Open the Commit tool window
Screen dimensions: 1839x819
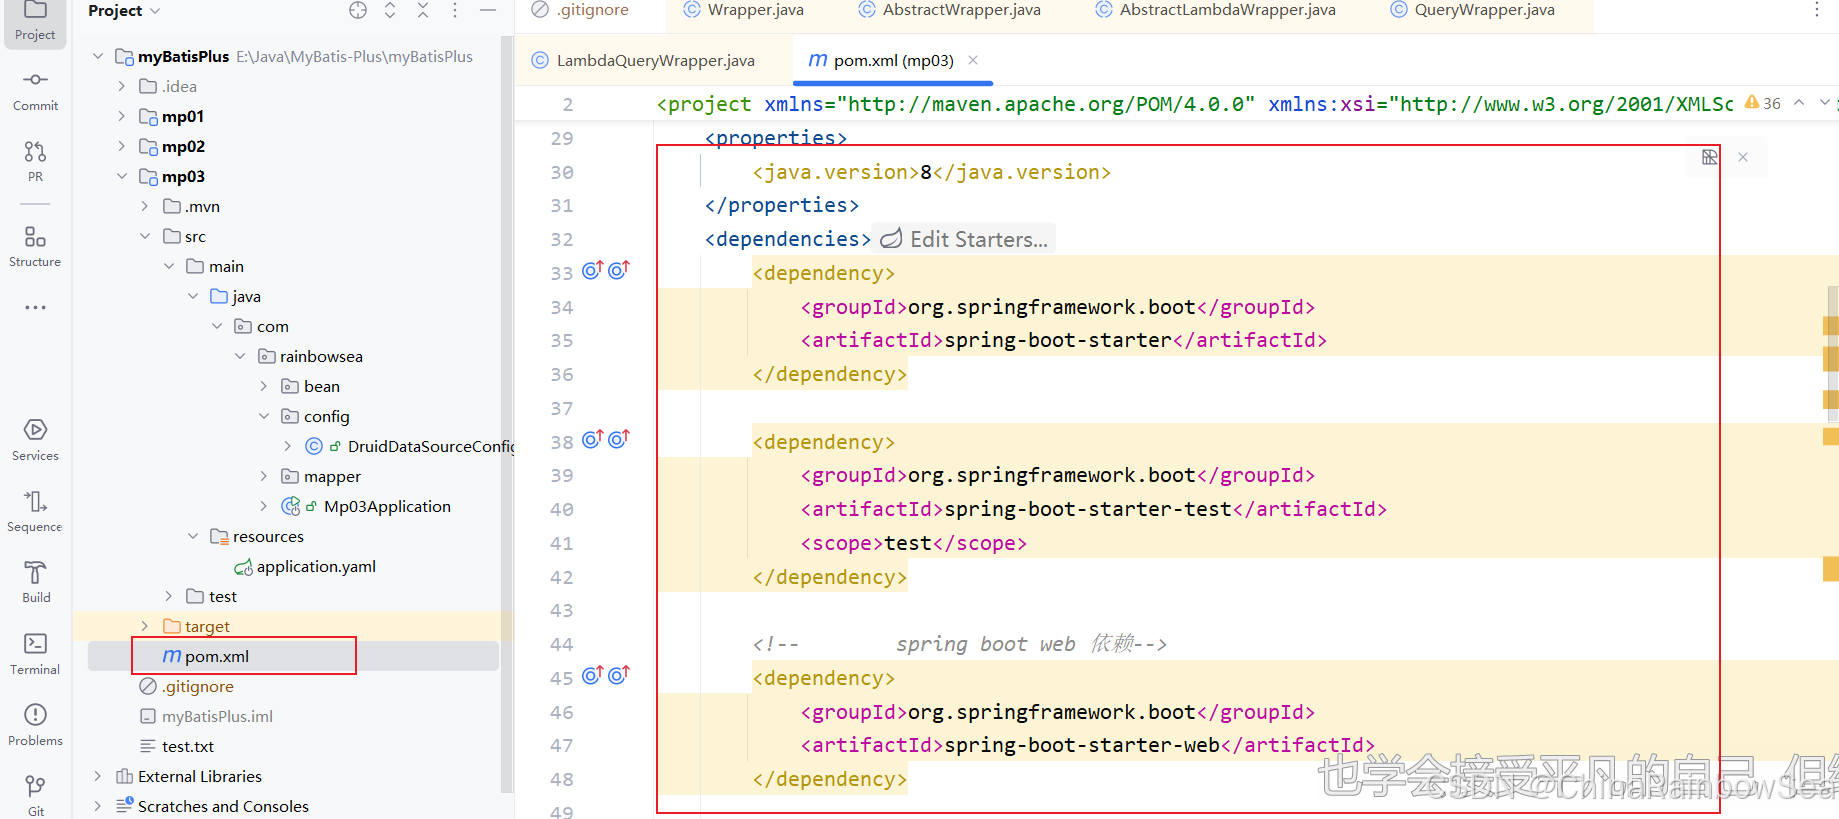pyautogui.click(x=35, y=91)
